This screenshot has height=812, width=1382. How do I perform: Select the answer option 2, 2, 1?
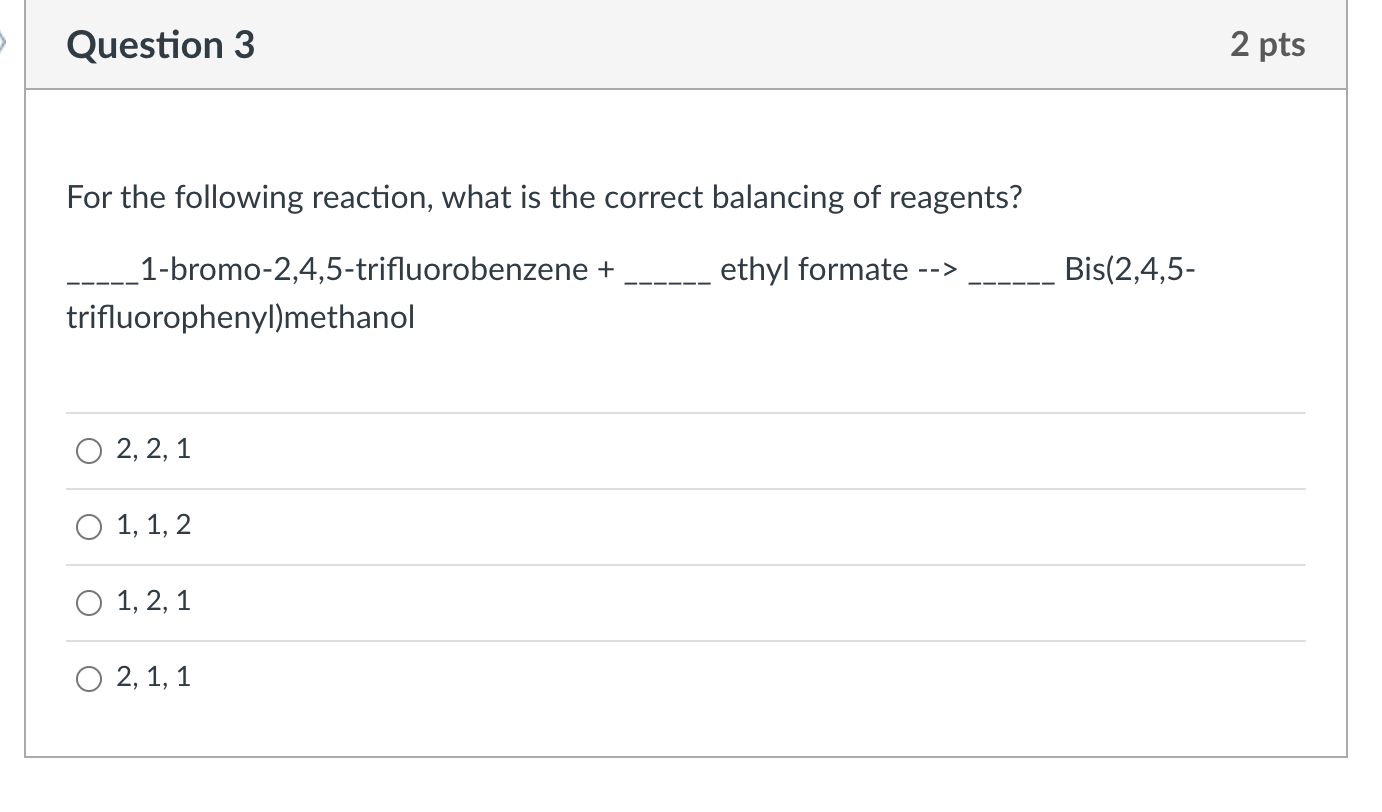(88, 450)
